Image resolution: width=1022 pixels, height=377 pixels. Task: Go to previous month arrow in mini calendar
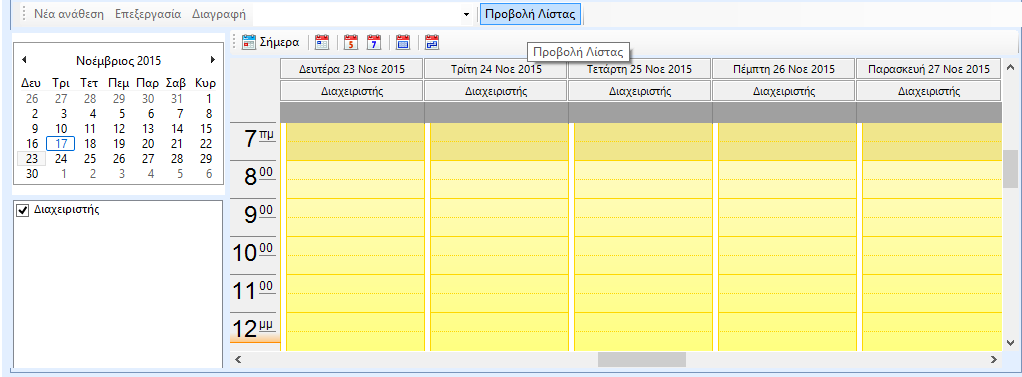click(x=24, y=59)
